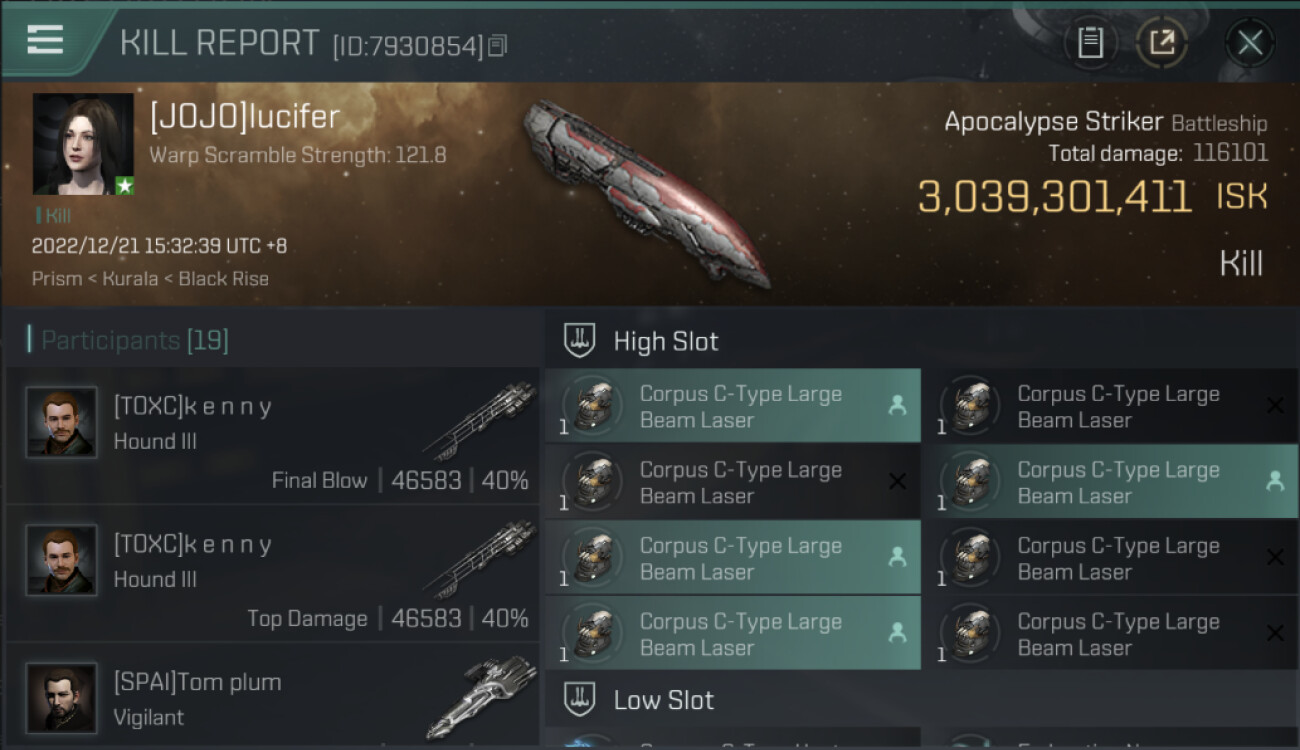Click the person icon on the second right laser
This screenshot has width=1300, height=750.
[x=1275, y=481]
